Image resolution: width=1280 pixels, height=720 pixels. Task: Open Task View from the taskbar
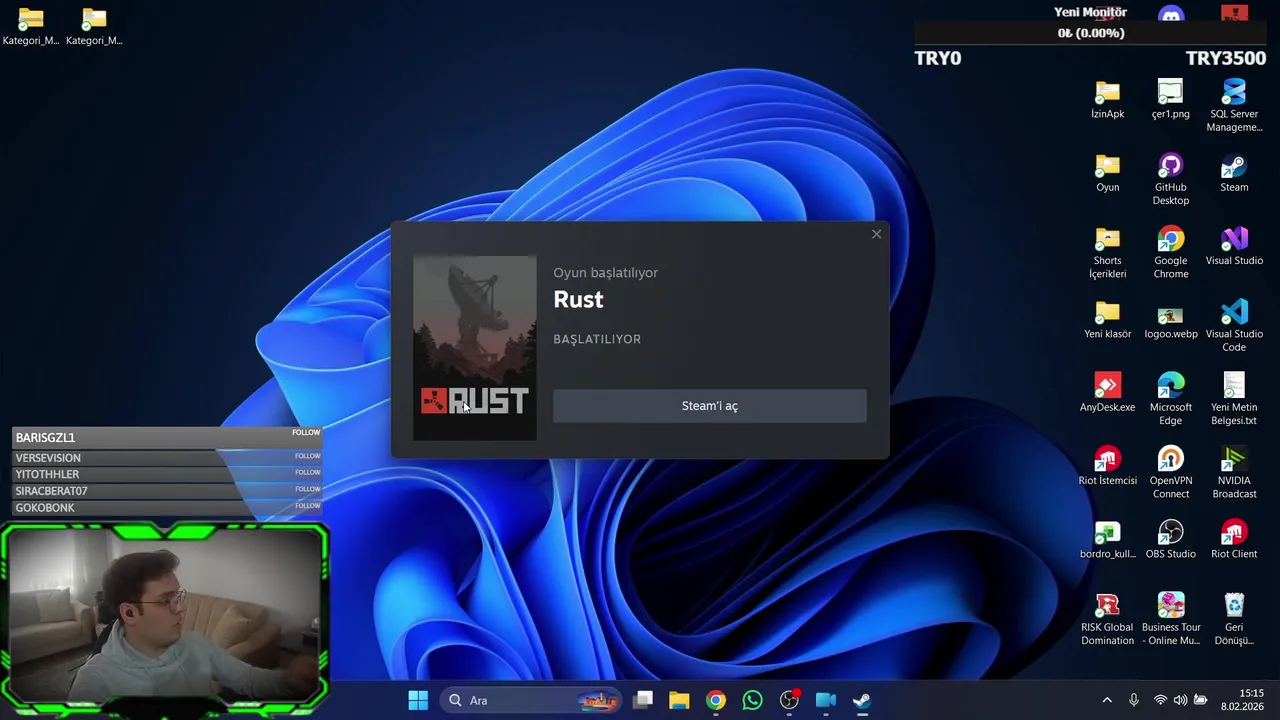point(643,700)
